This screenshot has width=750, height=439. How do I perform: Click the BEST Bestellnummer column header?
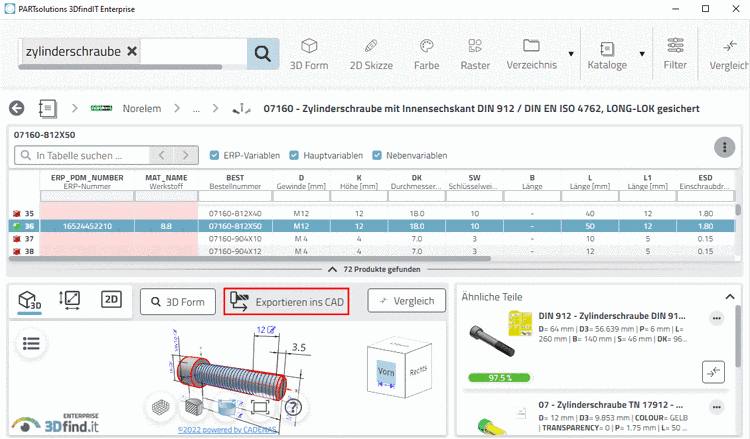235,182
